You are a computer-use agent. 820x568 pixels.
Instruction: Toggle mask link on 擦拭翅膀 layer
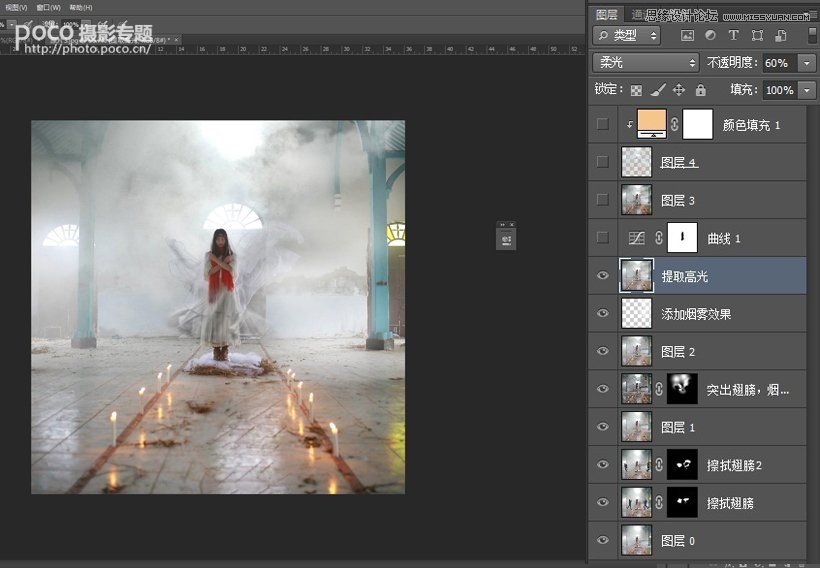coord(659,502)
